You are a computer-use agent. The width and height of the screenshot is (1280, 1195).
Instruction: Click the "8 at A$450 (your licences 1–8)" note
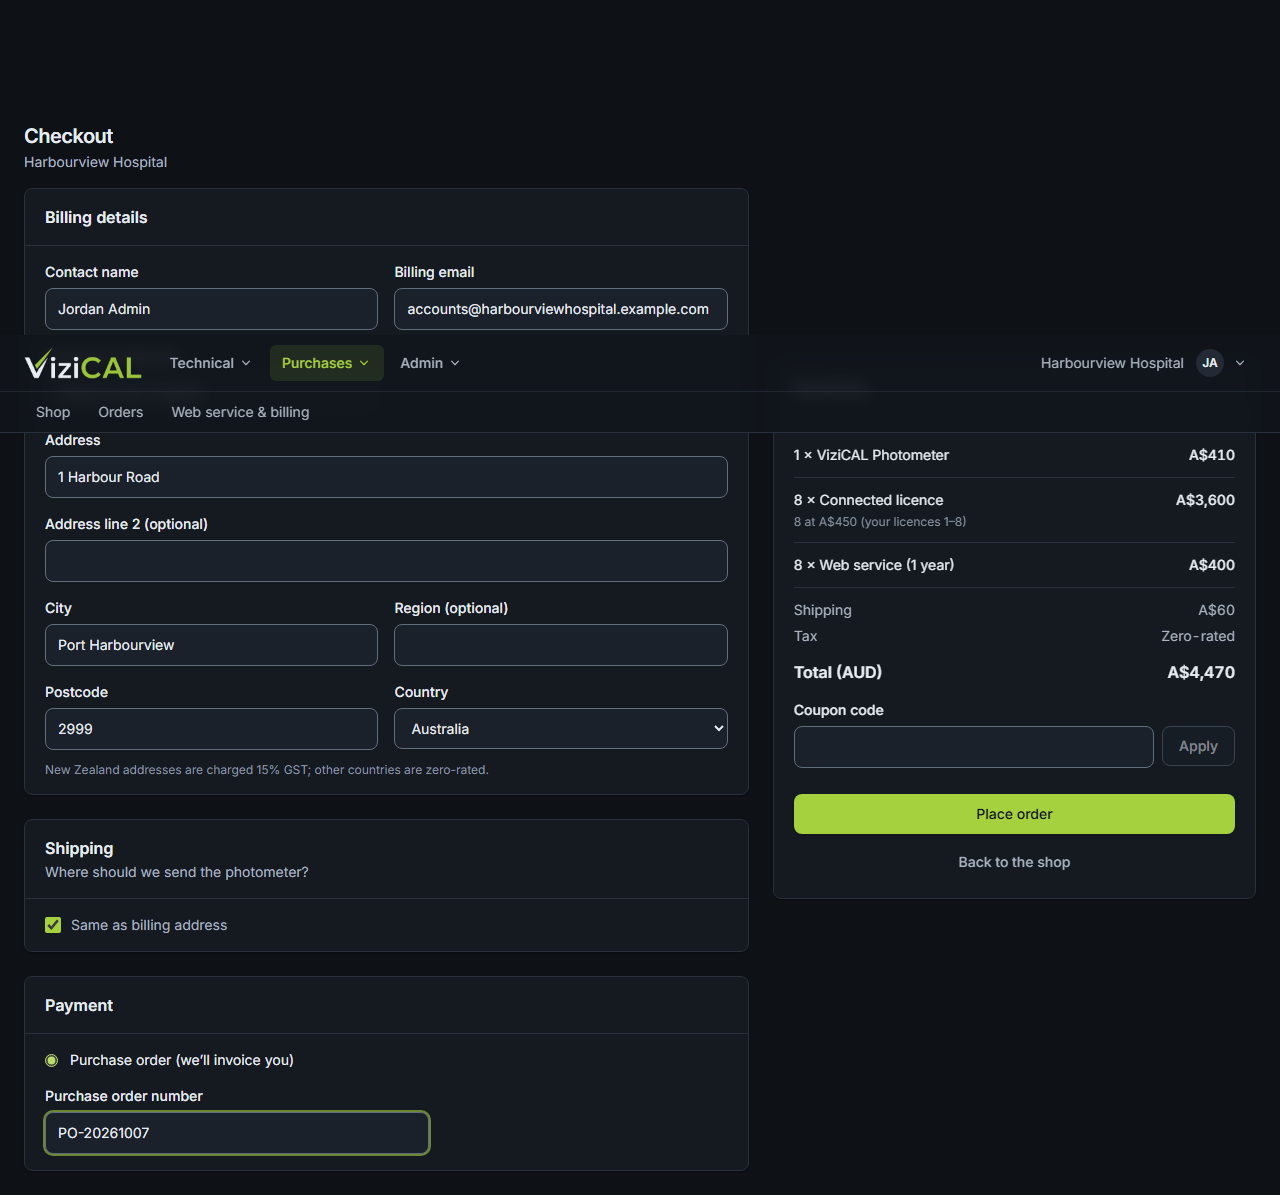(880, 522)
